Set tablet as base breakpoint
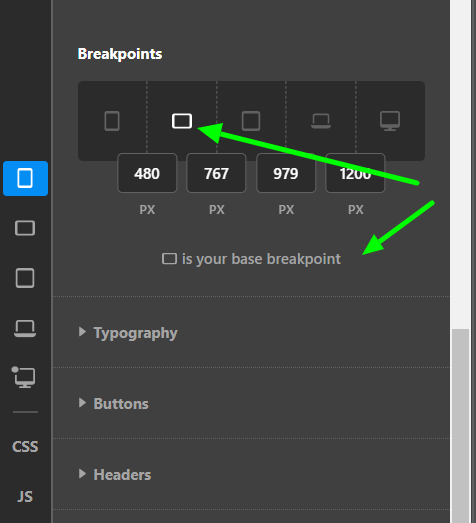Viewport: 476px width, 523px height. (x=251, y=121)
